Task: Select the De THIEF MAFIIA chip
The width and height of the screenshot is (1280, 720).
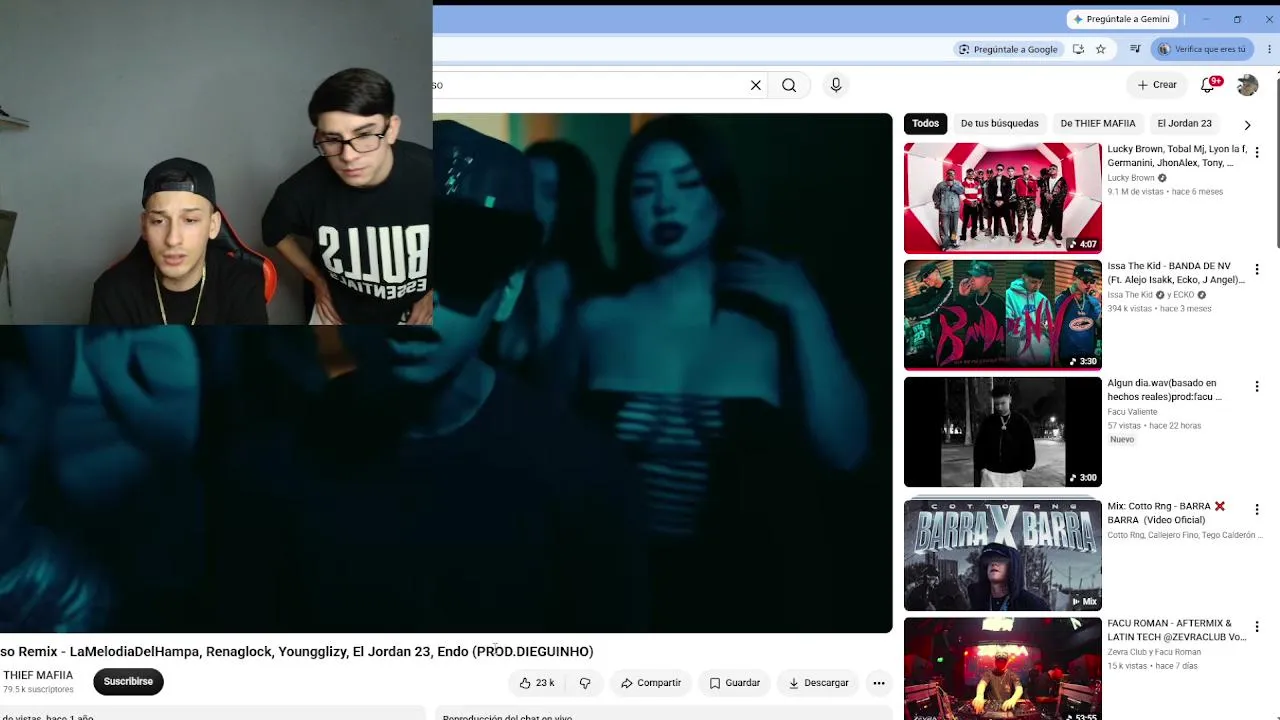Action: (x=1098, y=123)
